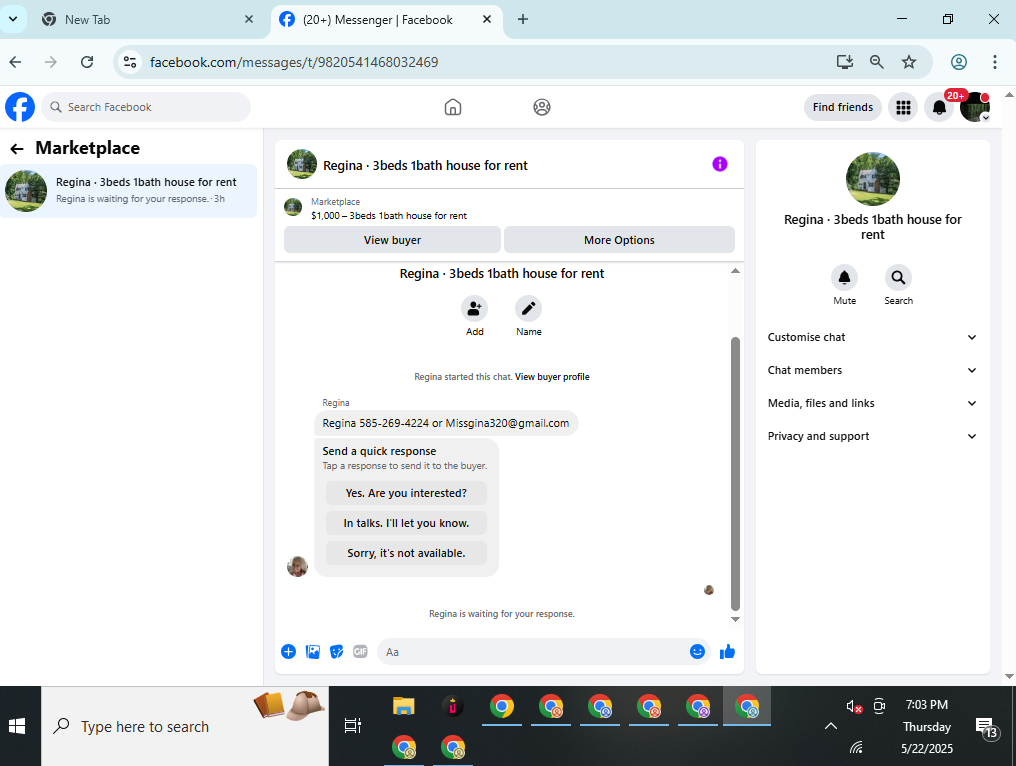Navigate back in browser history
This screenshot has height=766, width=1016.
[x=16, y=62]
